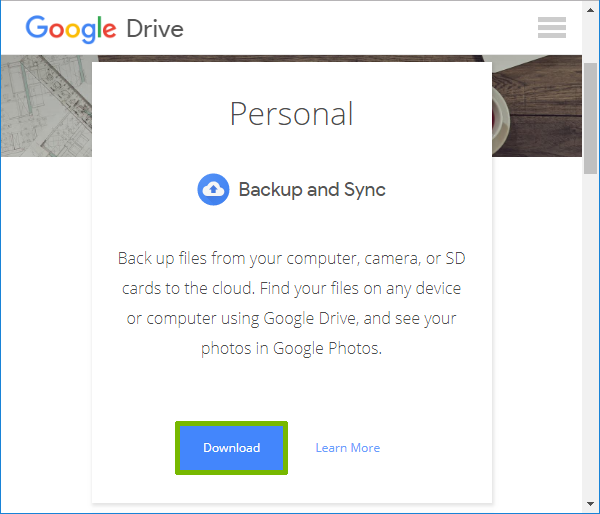
Task: Click the scrollbar down arrow
Action: click(x=590, y=504)
